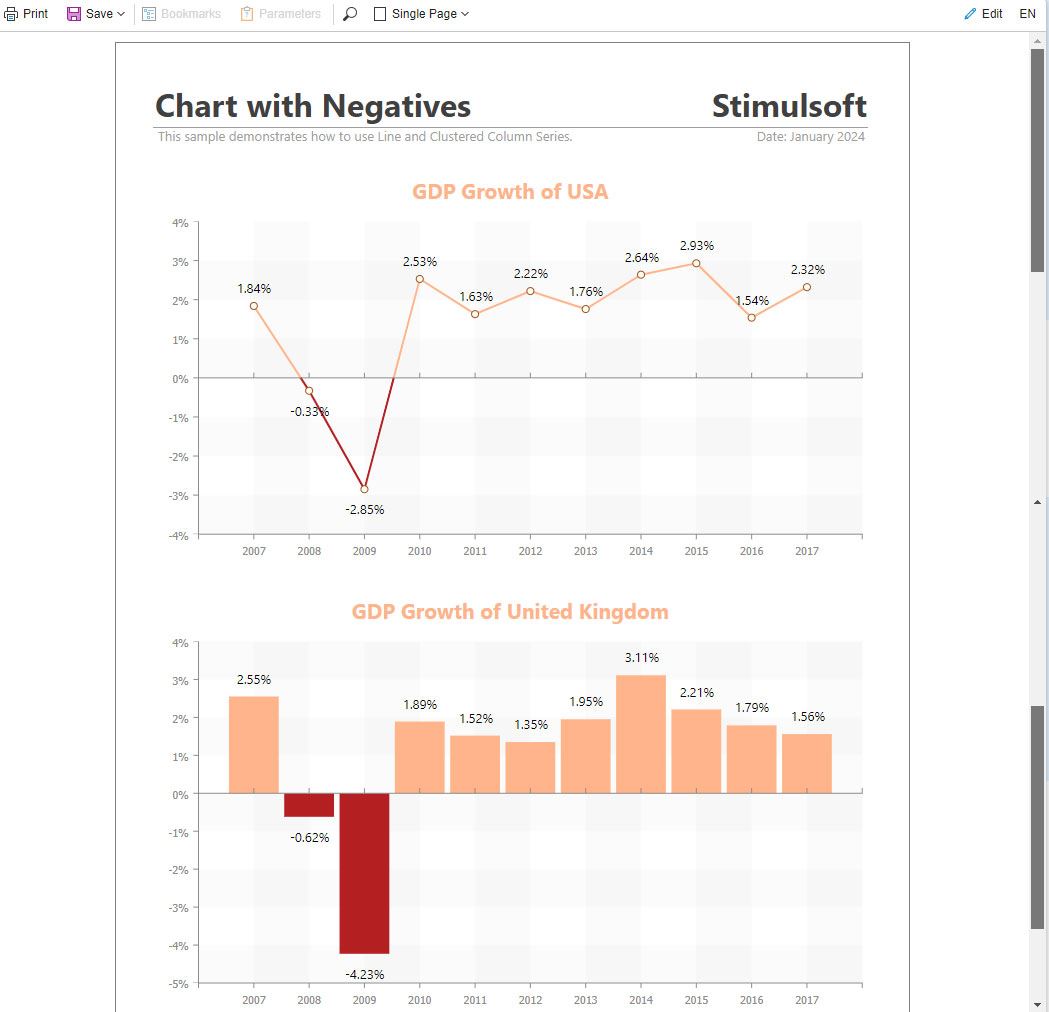
Task: Click the vertical scrollbar thumb at top
Action: click(x=1037, y=161)
